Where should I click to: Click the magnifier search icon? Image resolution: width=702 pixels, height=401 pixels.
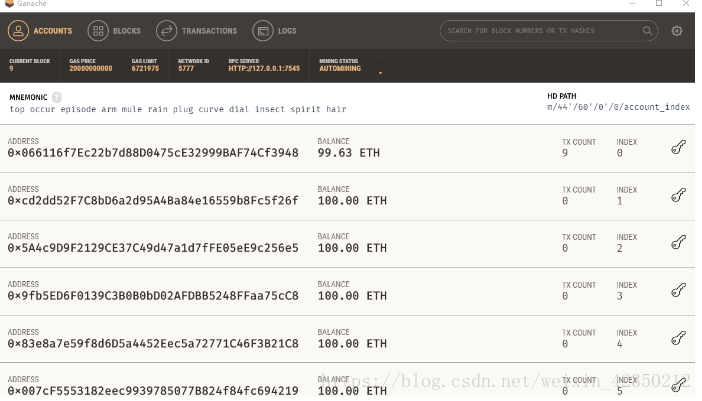tap(647, 31)
